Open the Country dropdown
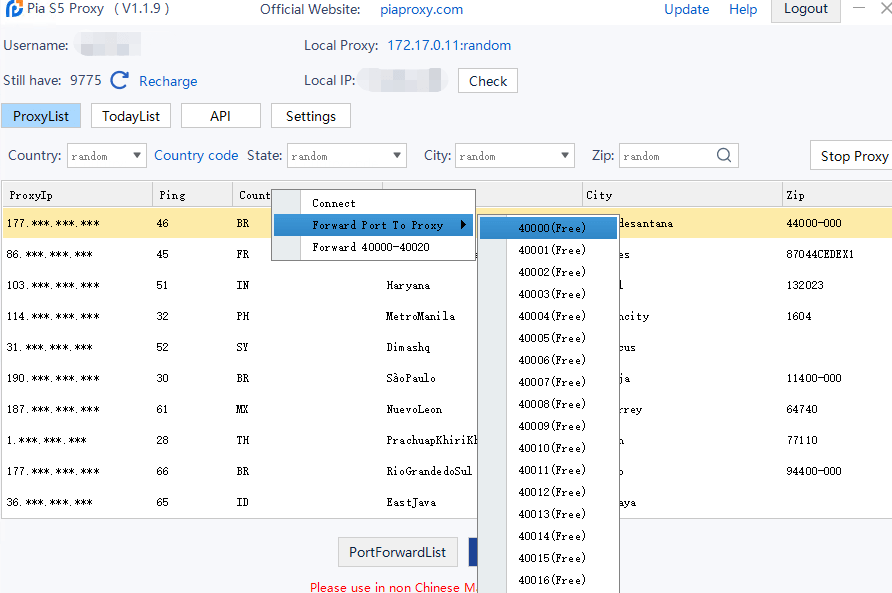892x593 pixels. (x=135, y=155)
